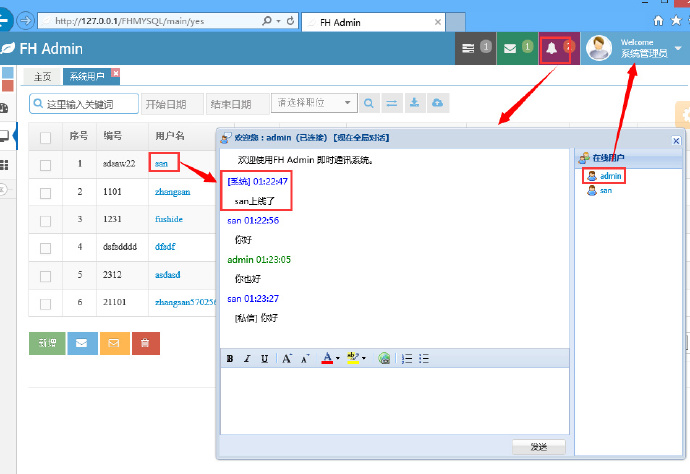Close the 系统用户 tab
The image size is (690, 474).
coord(115,73)
